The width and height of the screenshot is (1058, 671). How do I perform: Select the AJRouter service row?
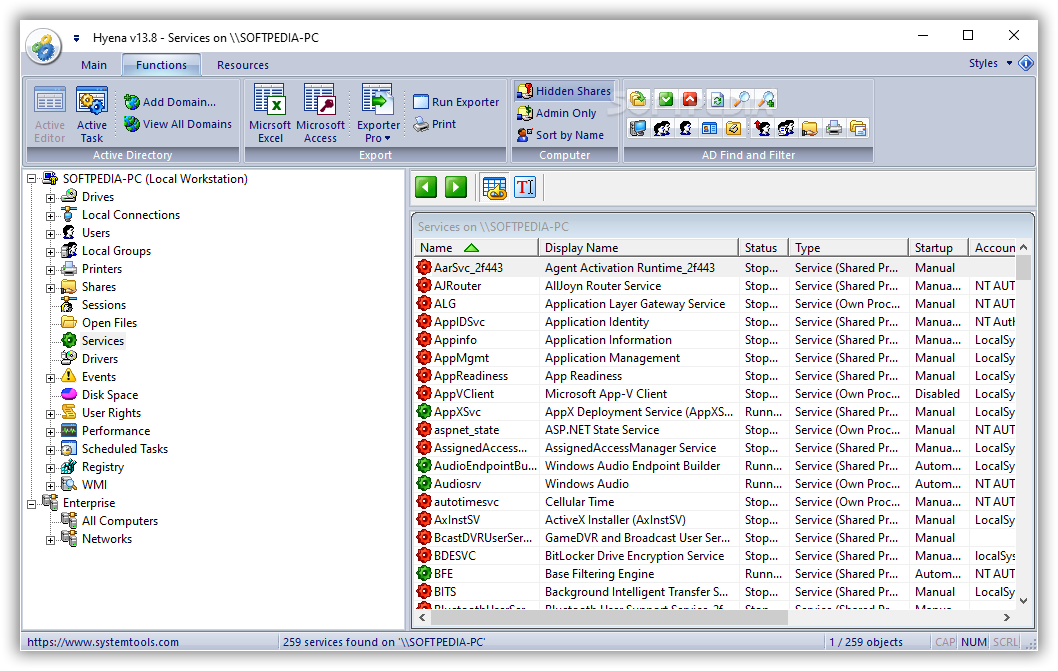point(715,286)
